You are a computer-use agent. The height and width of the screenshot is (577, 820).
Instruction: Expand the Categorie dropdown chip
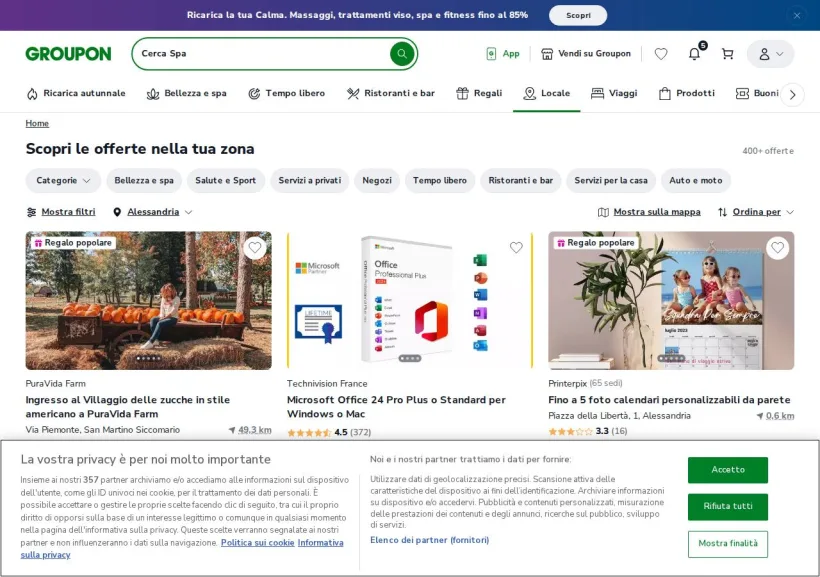point(63,180)
